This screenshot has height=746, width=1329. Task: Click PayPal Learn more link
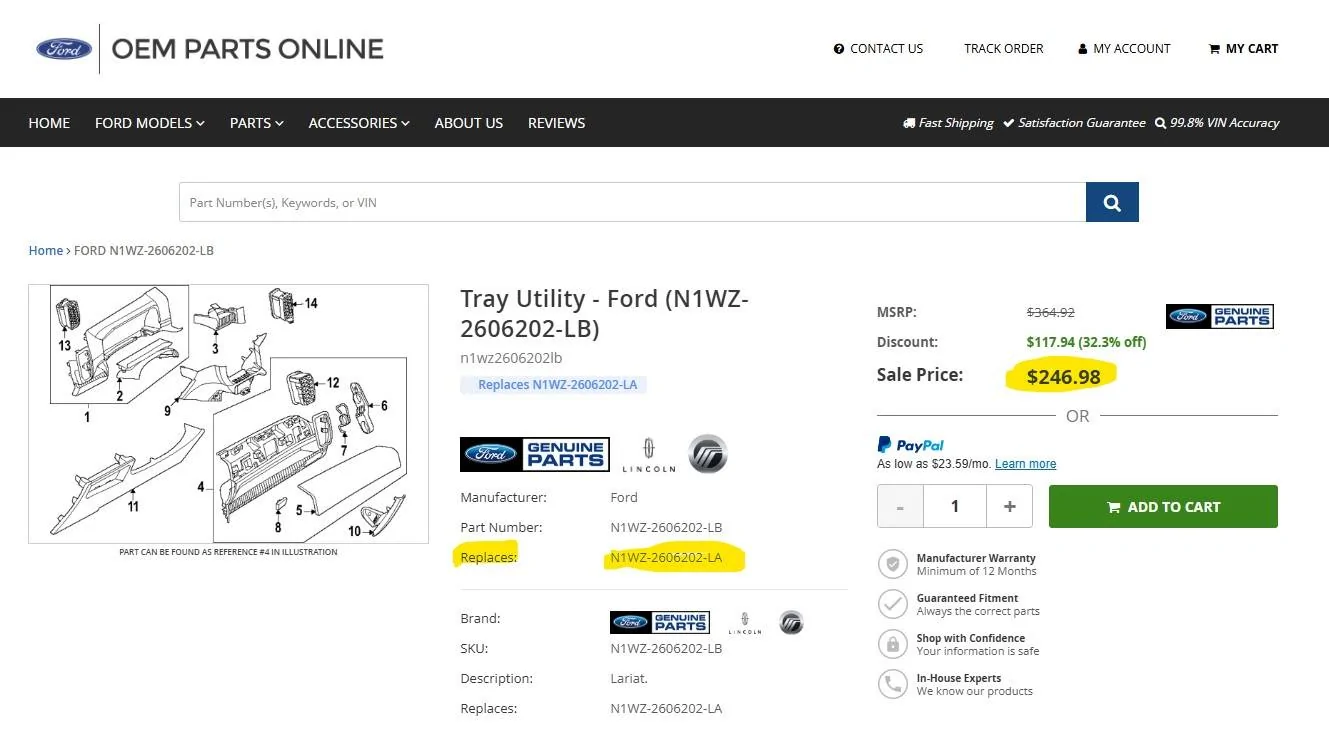pyautogui.click(x=1026, y=464)
